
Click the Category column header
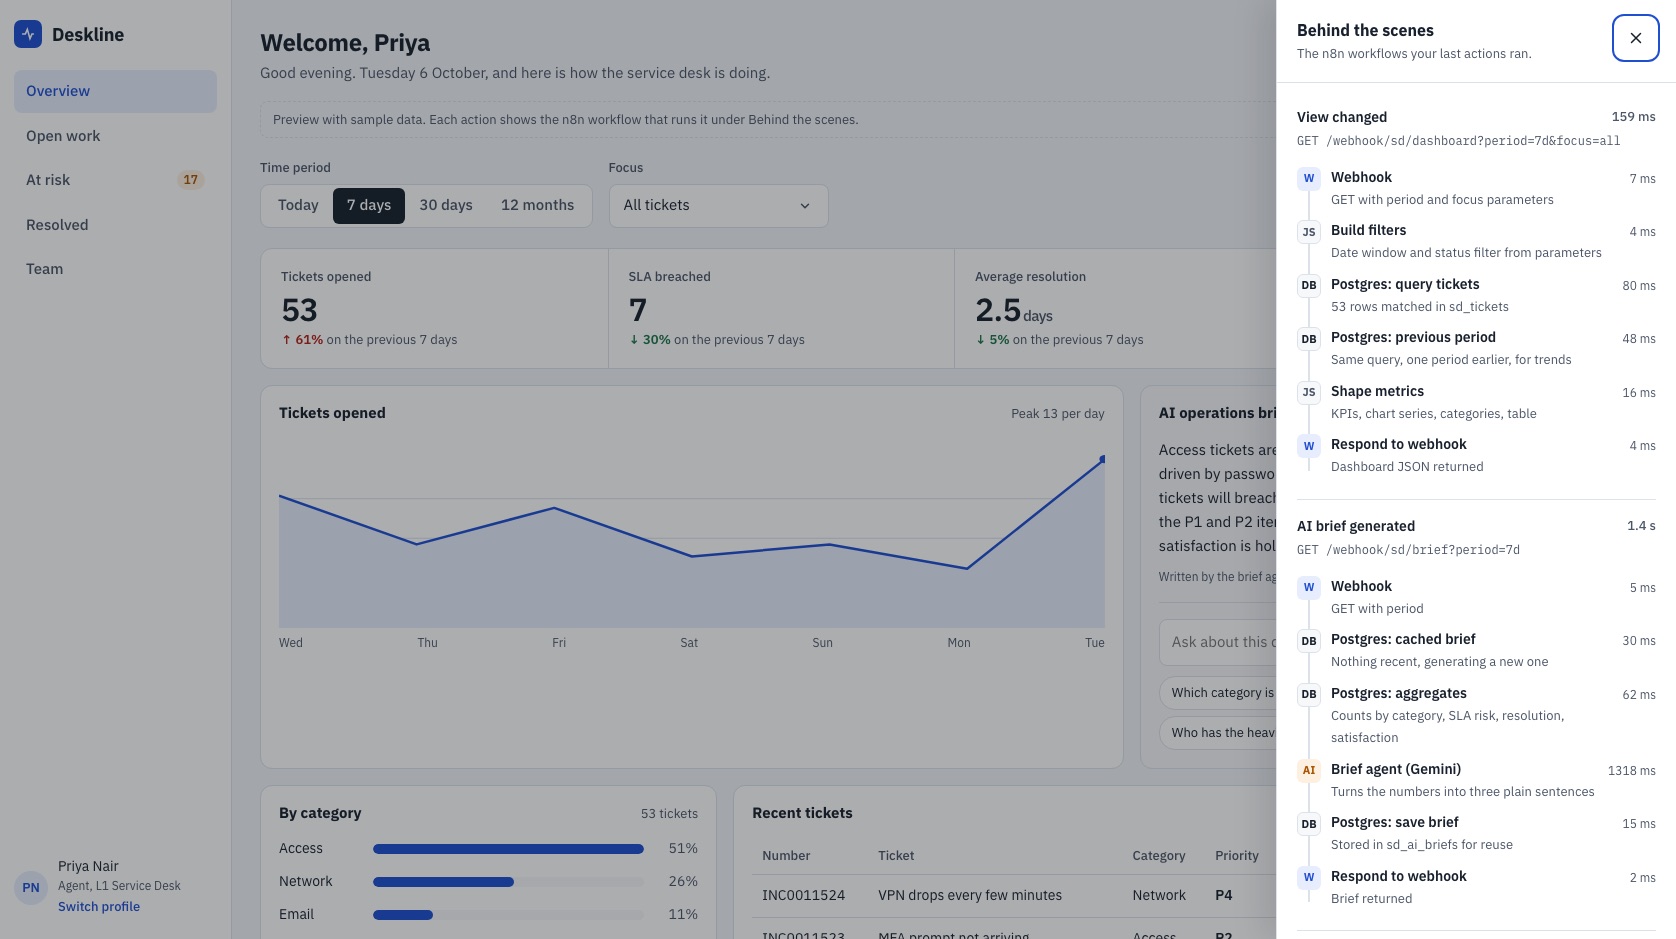1159,855
